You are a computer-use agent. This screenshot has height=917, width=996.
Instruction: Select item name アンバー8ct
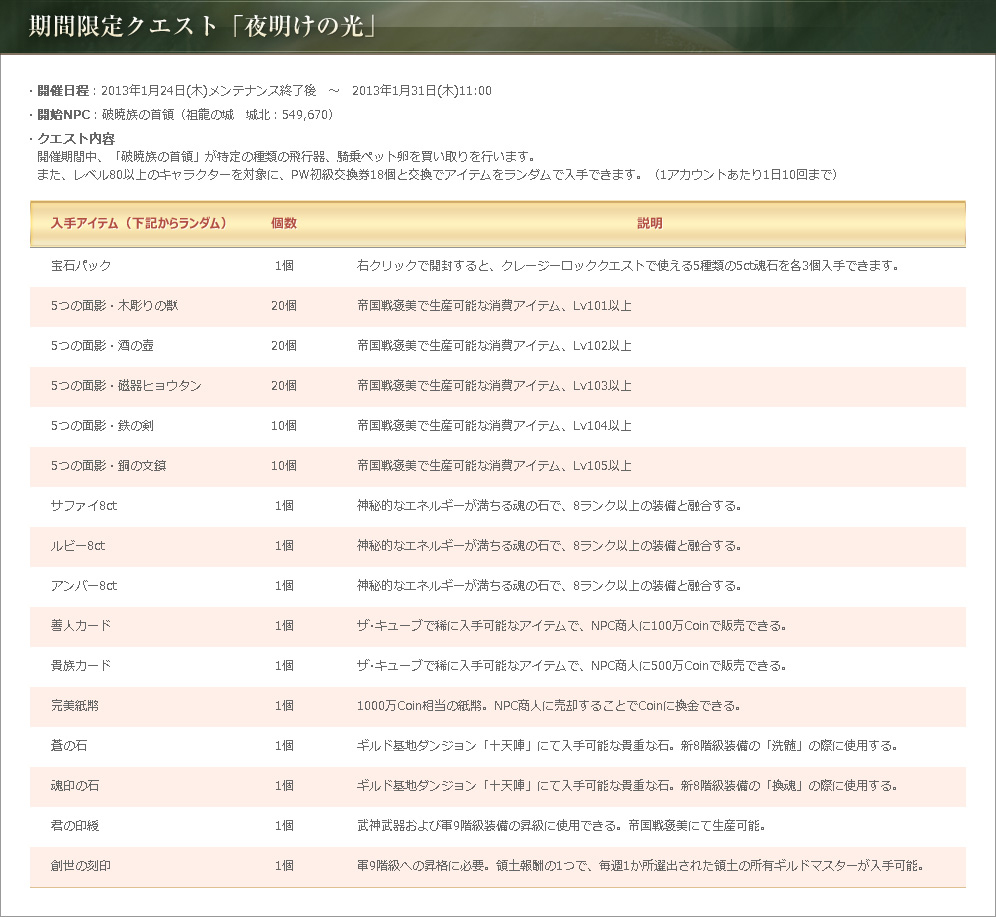tap(84, 586)
